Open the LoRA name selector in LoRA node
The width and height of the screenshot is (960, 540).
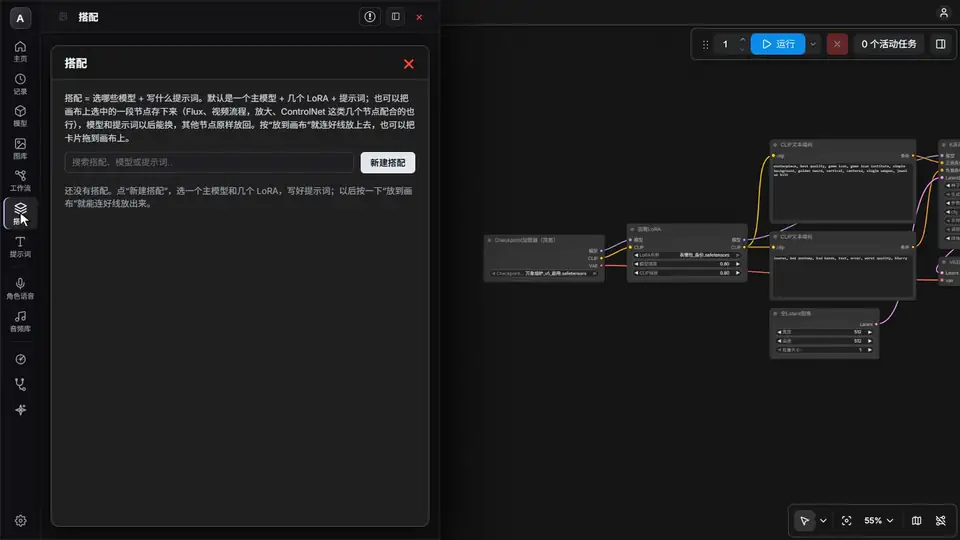pos(686,255)
